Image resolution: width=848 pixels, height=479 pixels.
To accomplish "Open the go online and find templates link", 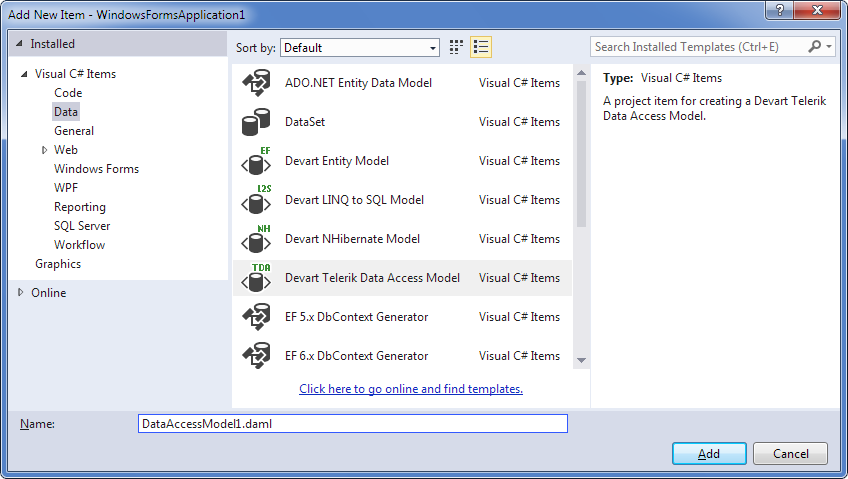I will (x=411, y=389).
